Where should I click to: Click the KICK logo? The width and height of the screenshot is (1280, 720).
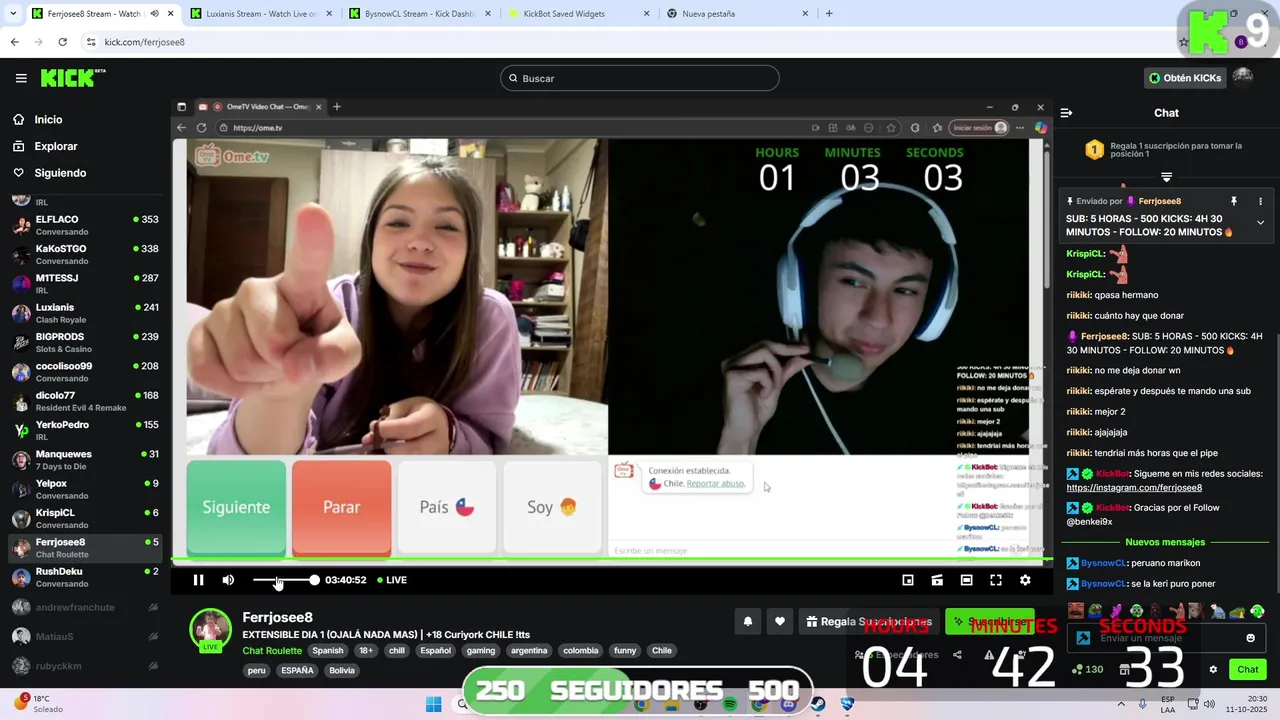pos(72,78)
